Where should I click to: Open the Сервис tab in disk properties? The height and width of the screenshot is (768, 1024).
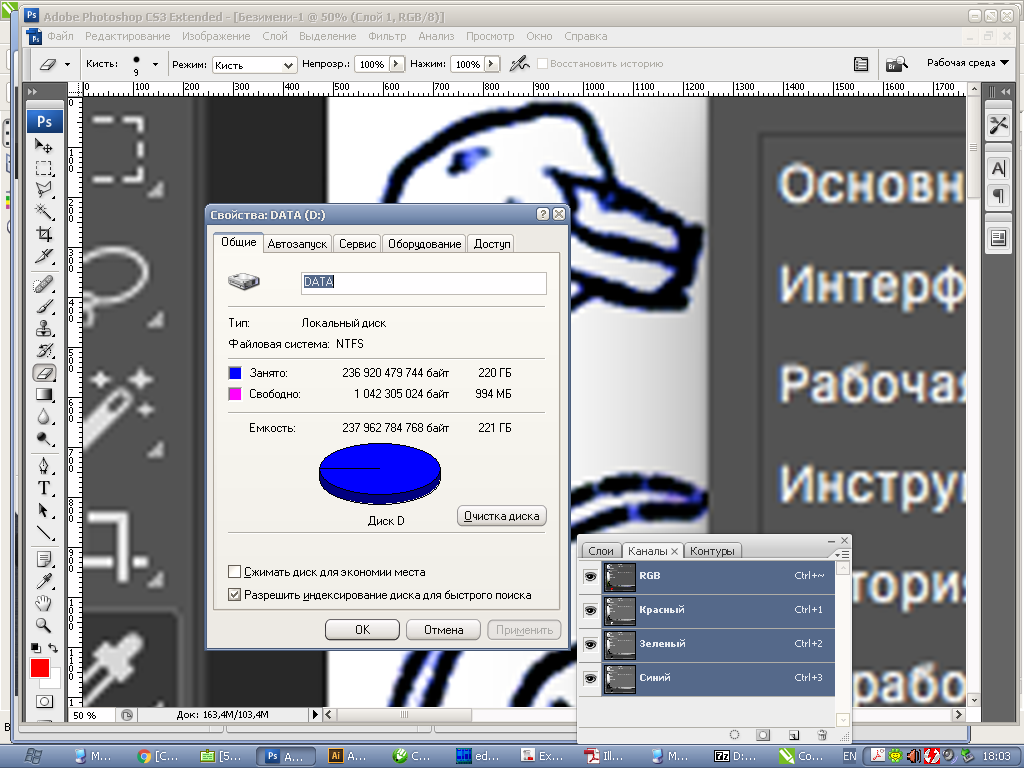(x=357, y=244)
